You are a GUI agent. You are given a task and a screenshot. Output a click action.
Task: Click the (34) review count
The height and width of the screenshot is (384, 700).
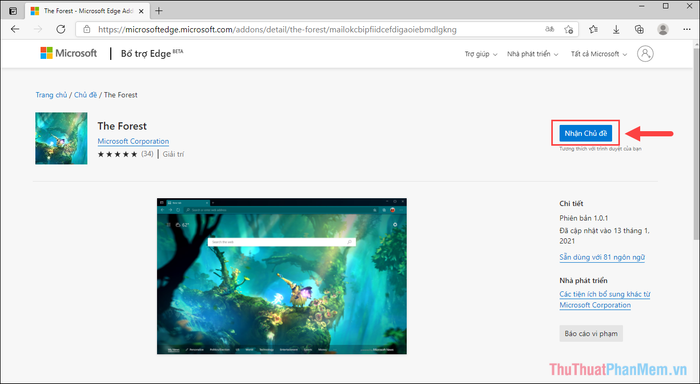pyautogui.click(x=147, y=154)
